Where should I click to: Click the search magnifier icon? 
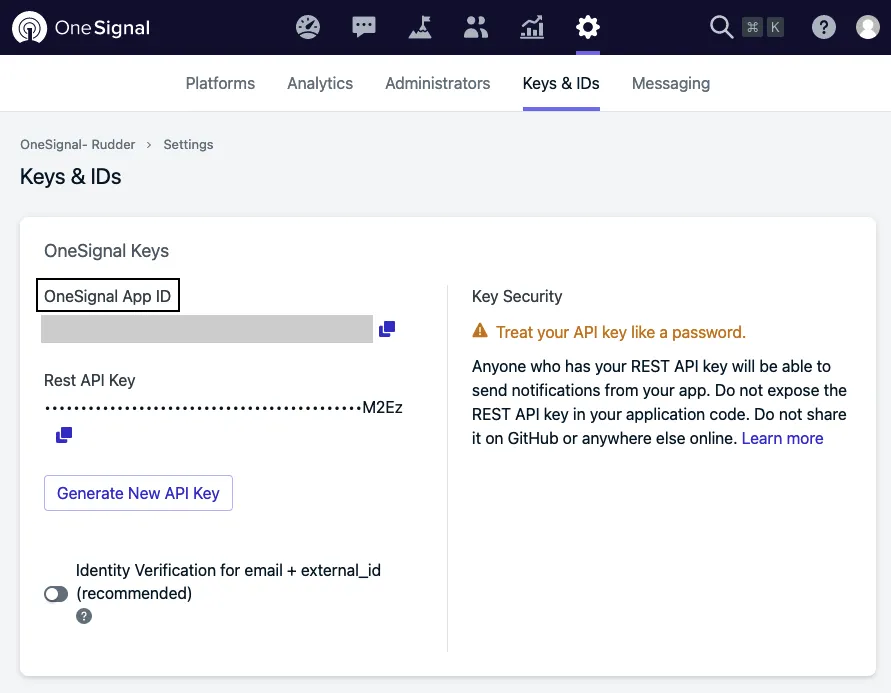pyautogui.click(x=721, y=27)
